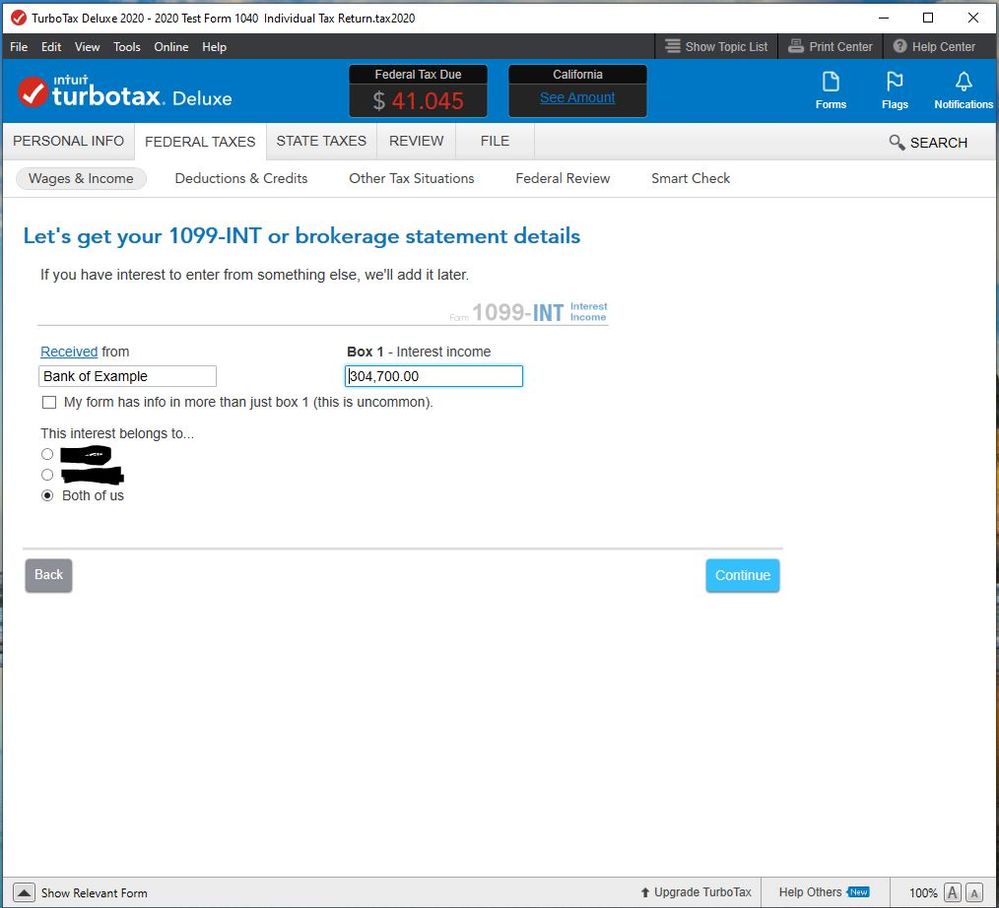
Task: Click the 'Help Center' label
Action: [x=944, y=47]
